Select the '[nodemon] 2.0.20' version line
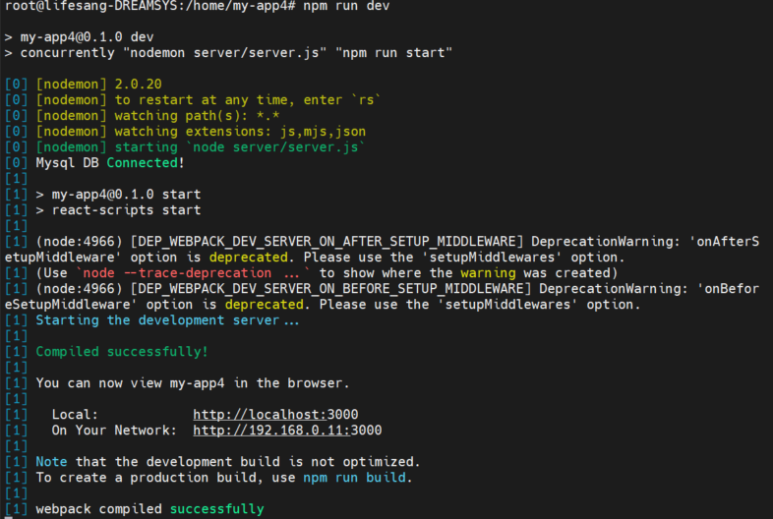The height and width of the screenshot is (519, 773). point(99,84)
